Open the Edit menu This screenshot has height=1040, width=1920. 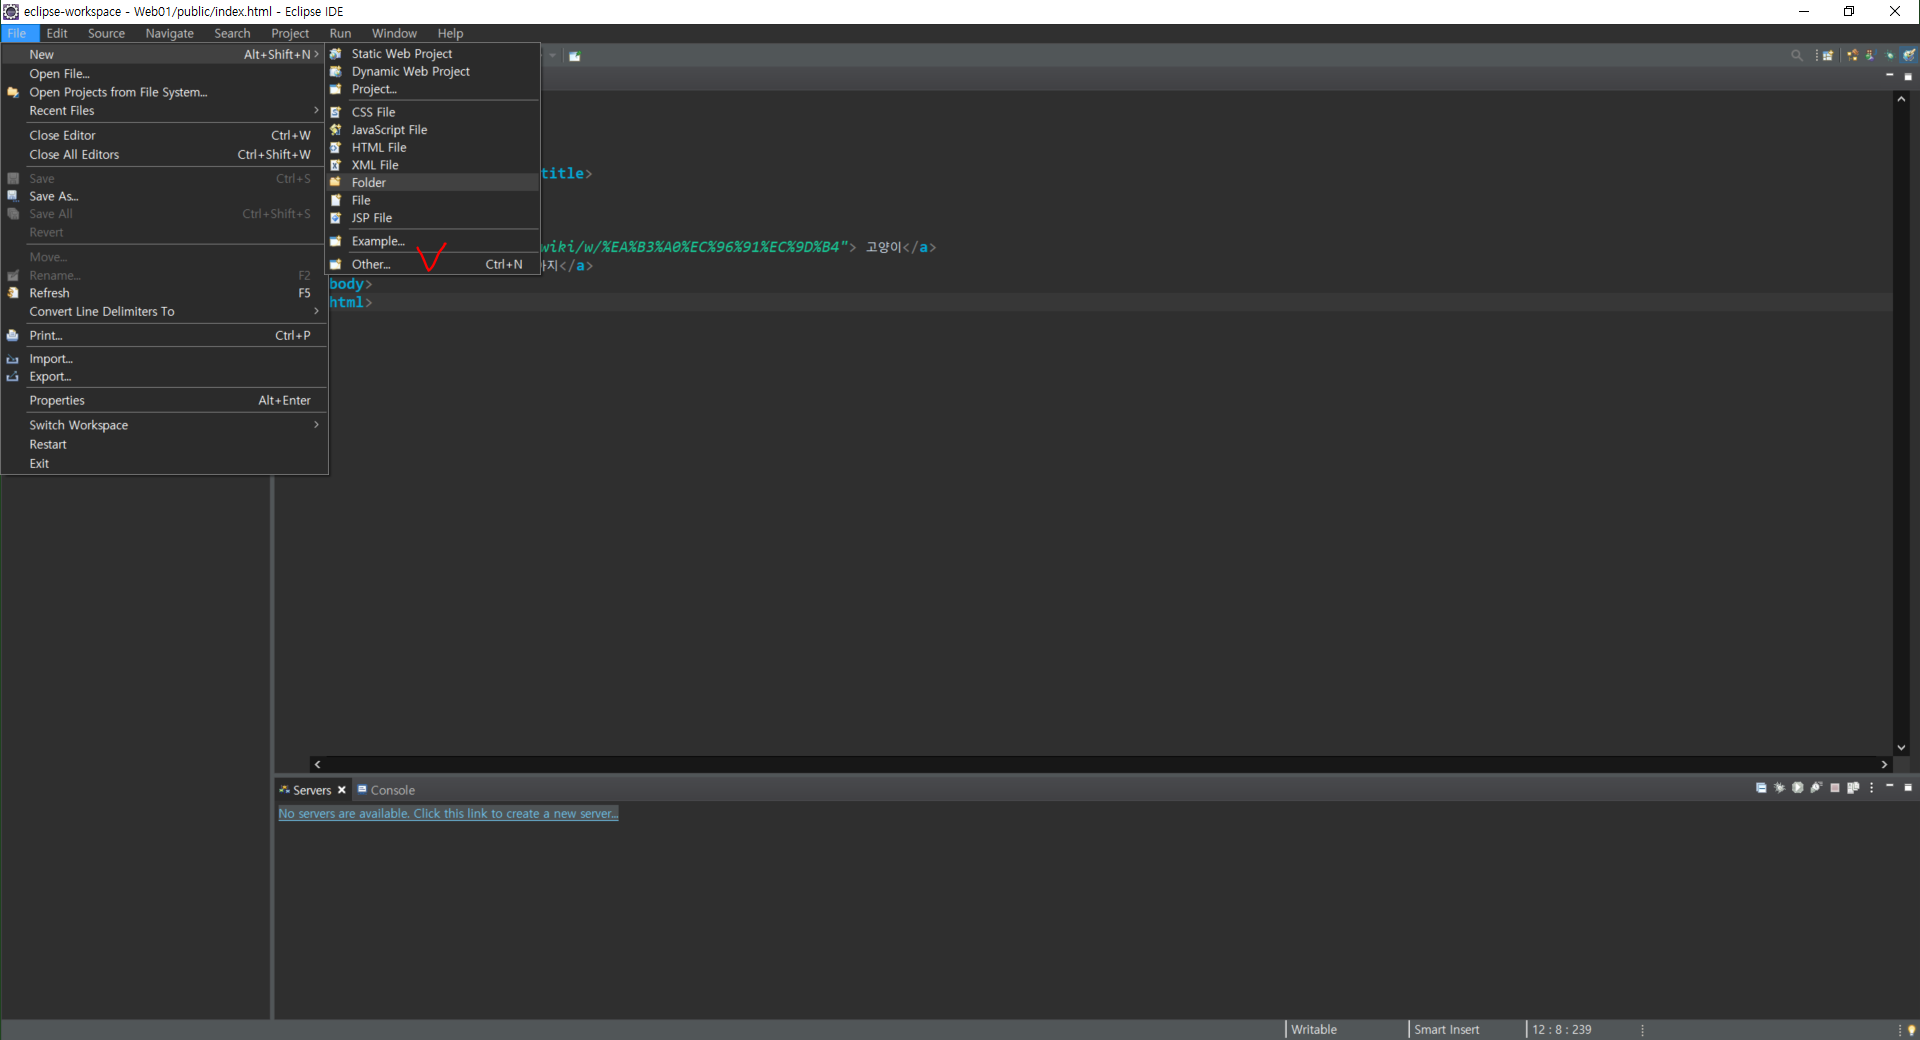[x=57, y=34]
